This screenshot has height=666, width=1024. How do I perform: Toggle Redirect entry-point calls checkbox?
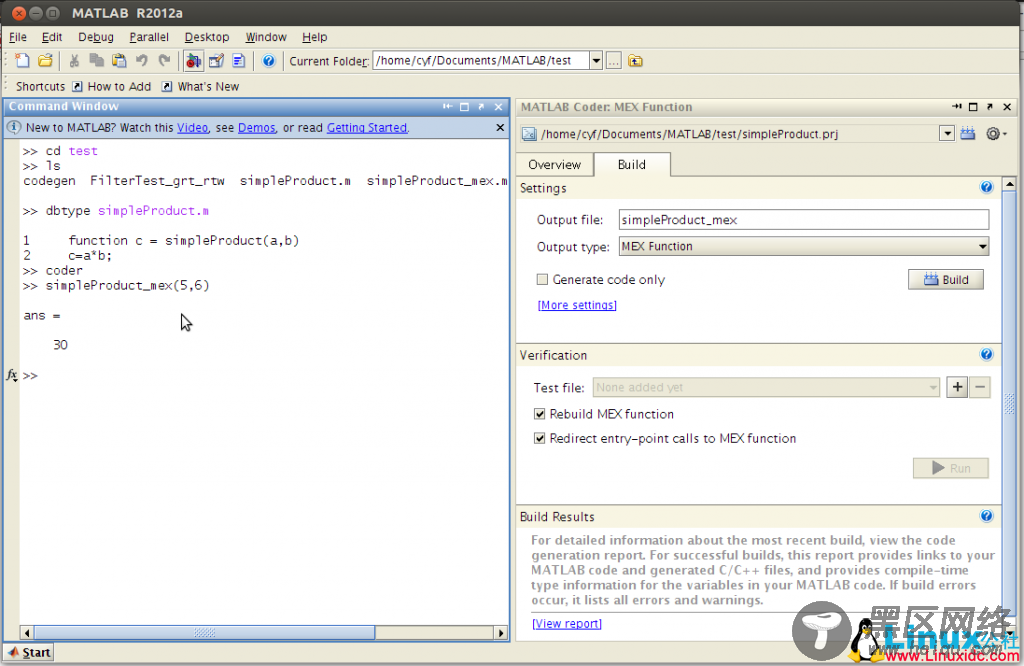[539, 438]
